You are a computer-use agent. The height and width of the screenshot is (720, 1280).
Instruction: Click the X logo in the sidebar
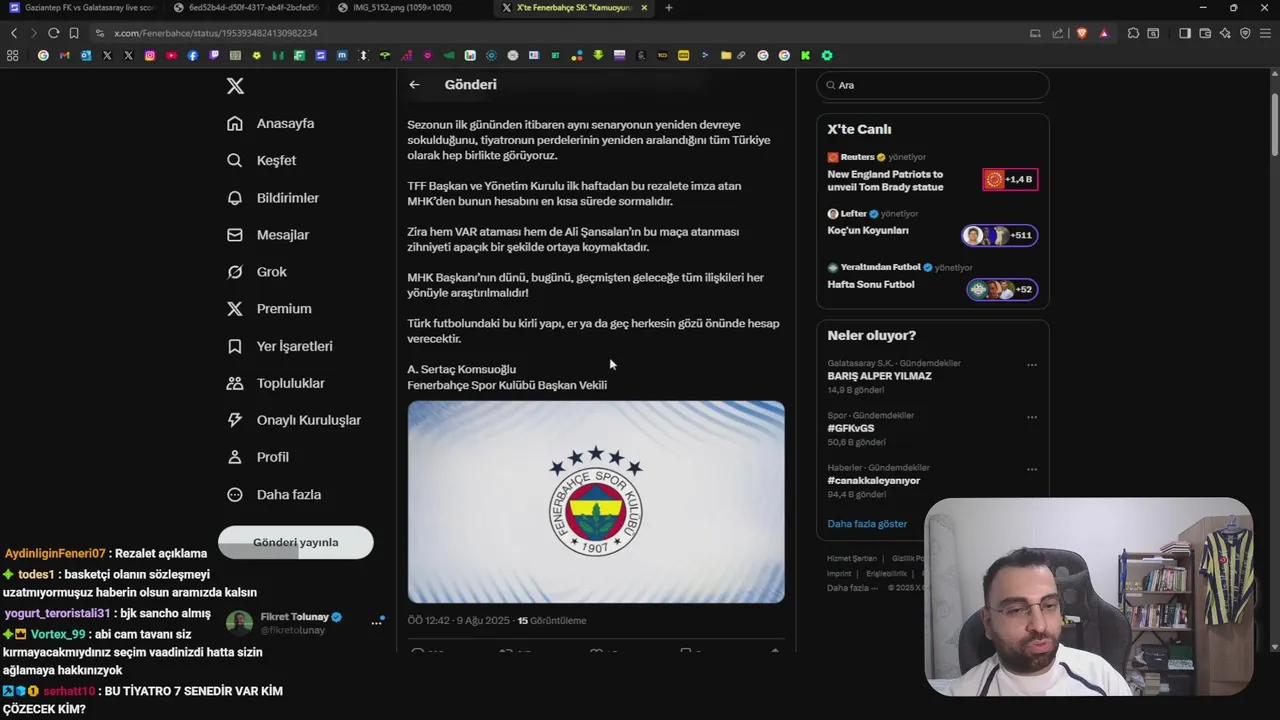pos(235,86)
